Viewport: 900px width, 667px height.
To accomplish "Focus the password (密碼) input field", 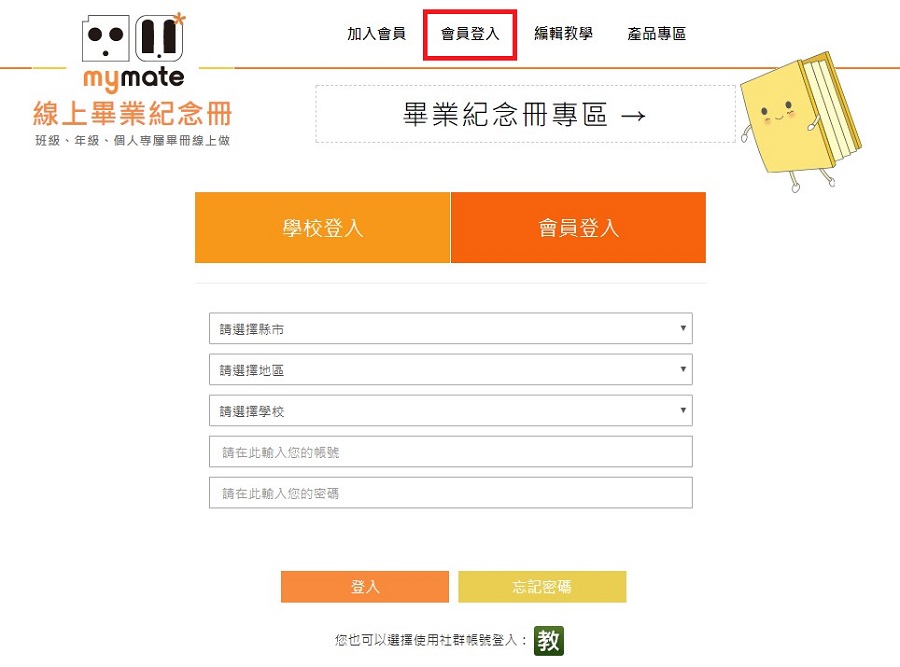I will tap(450, 493).
